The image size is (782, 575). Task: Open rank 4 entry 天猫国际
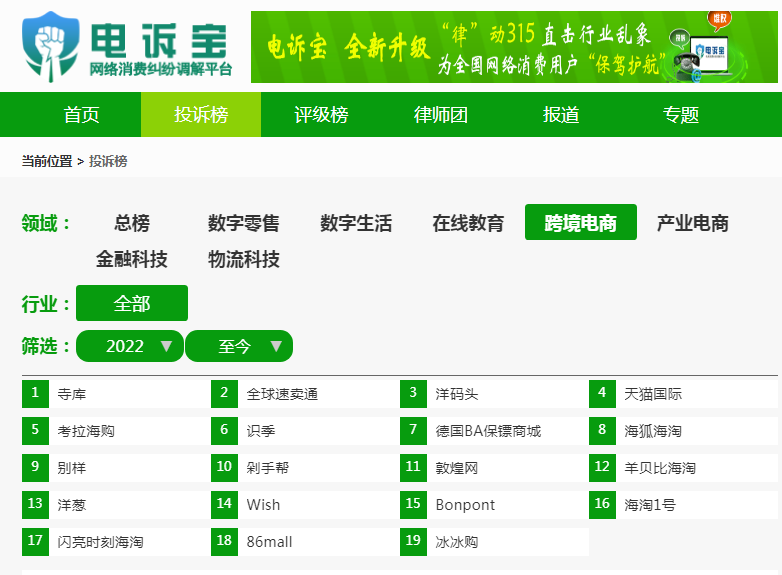(653, 394)
